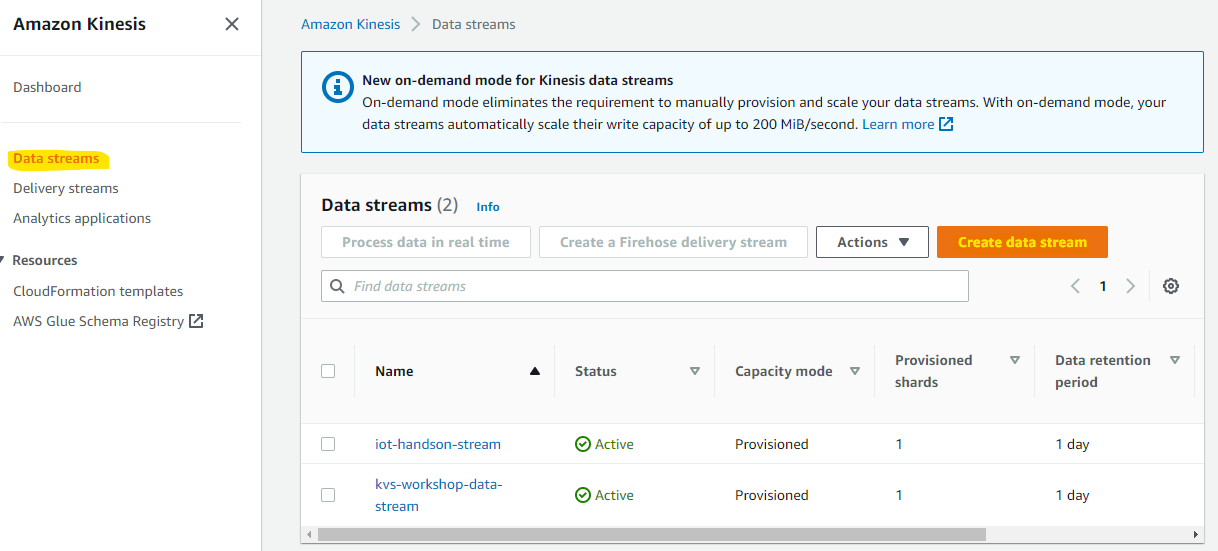Sort by Capacity mode column arrow
The width and height of the screenshot is (1218, 551).
click(x=855, y=371)
